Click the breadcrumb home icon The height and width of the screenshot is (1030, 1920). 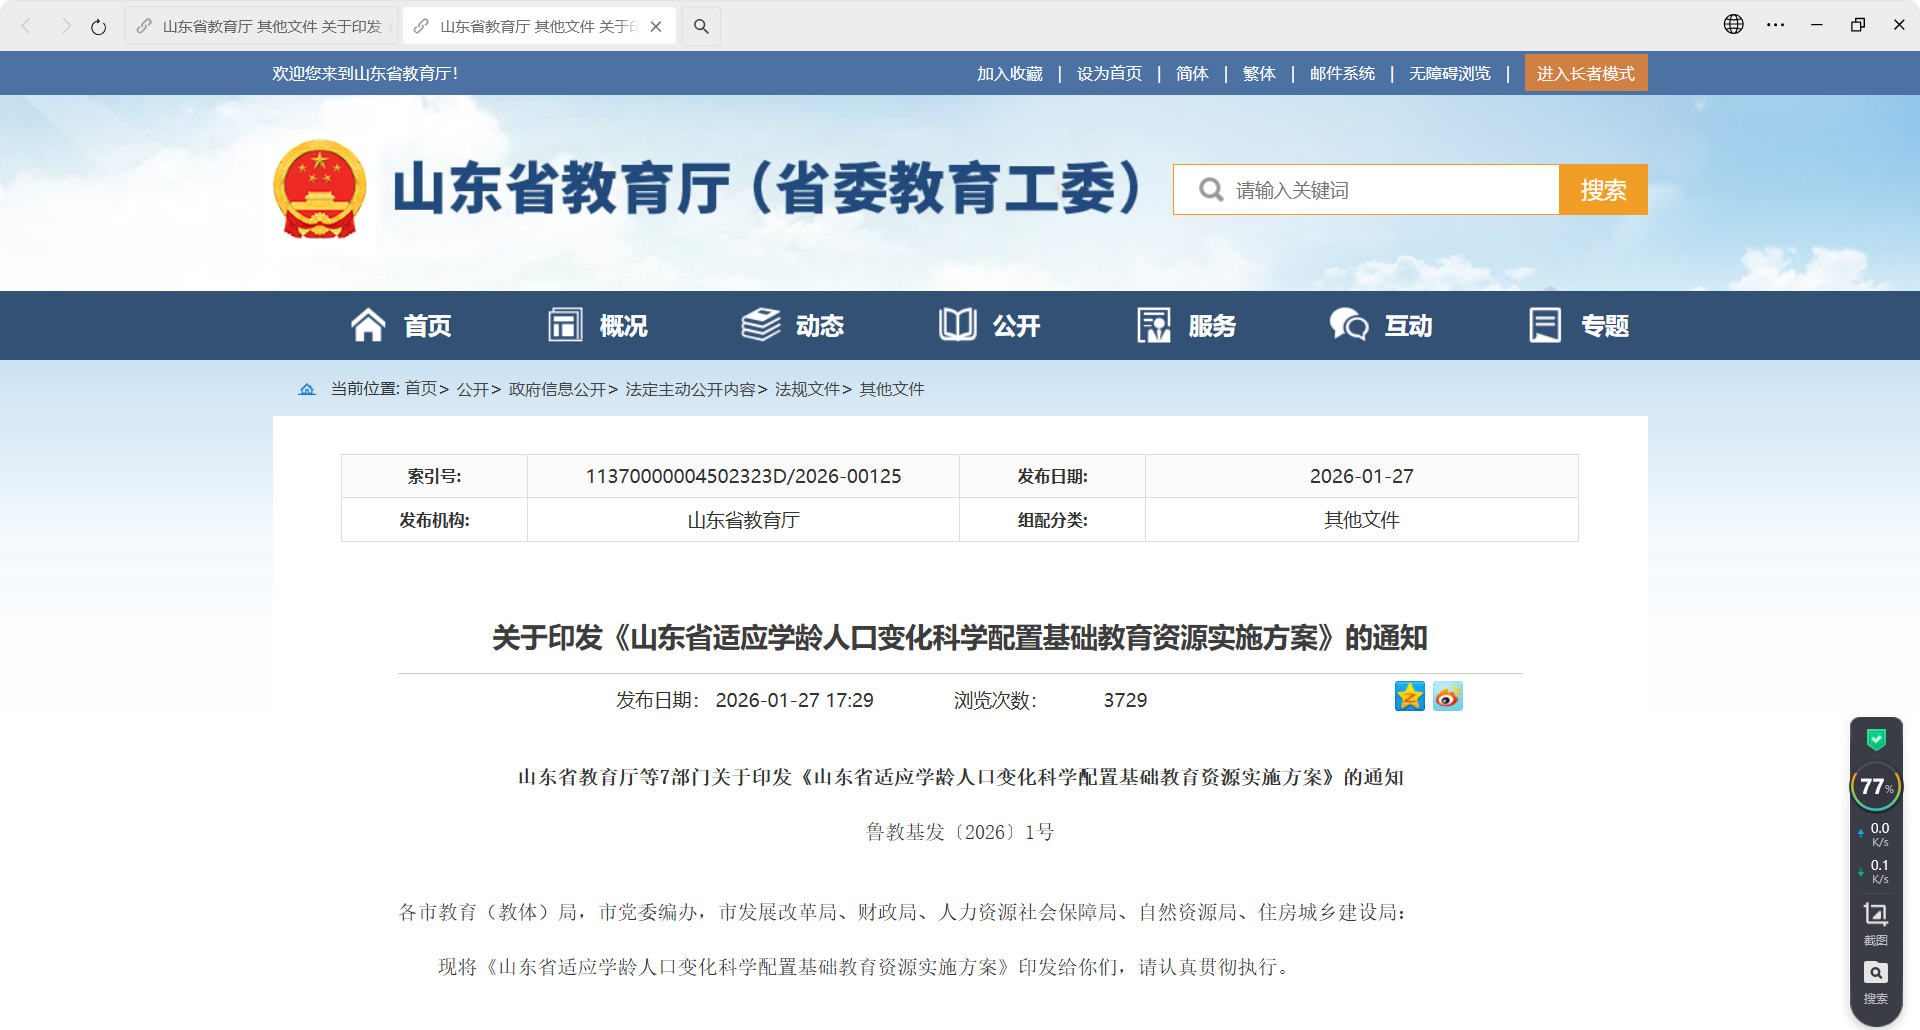(307, 389)
